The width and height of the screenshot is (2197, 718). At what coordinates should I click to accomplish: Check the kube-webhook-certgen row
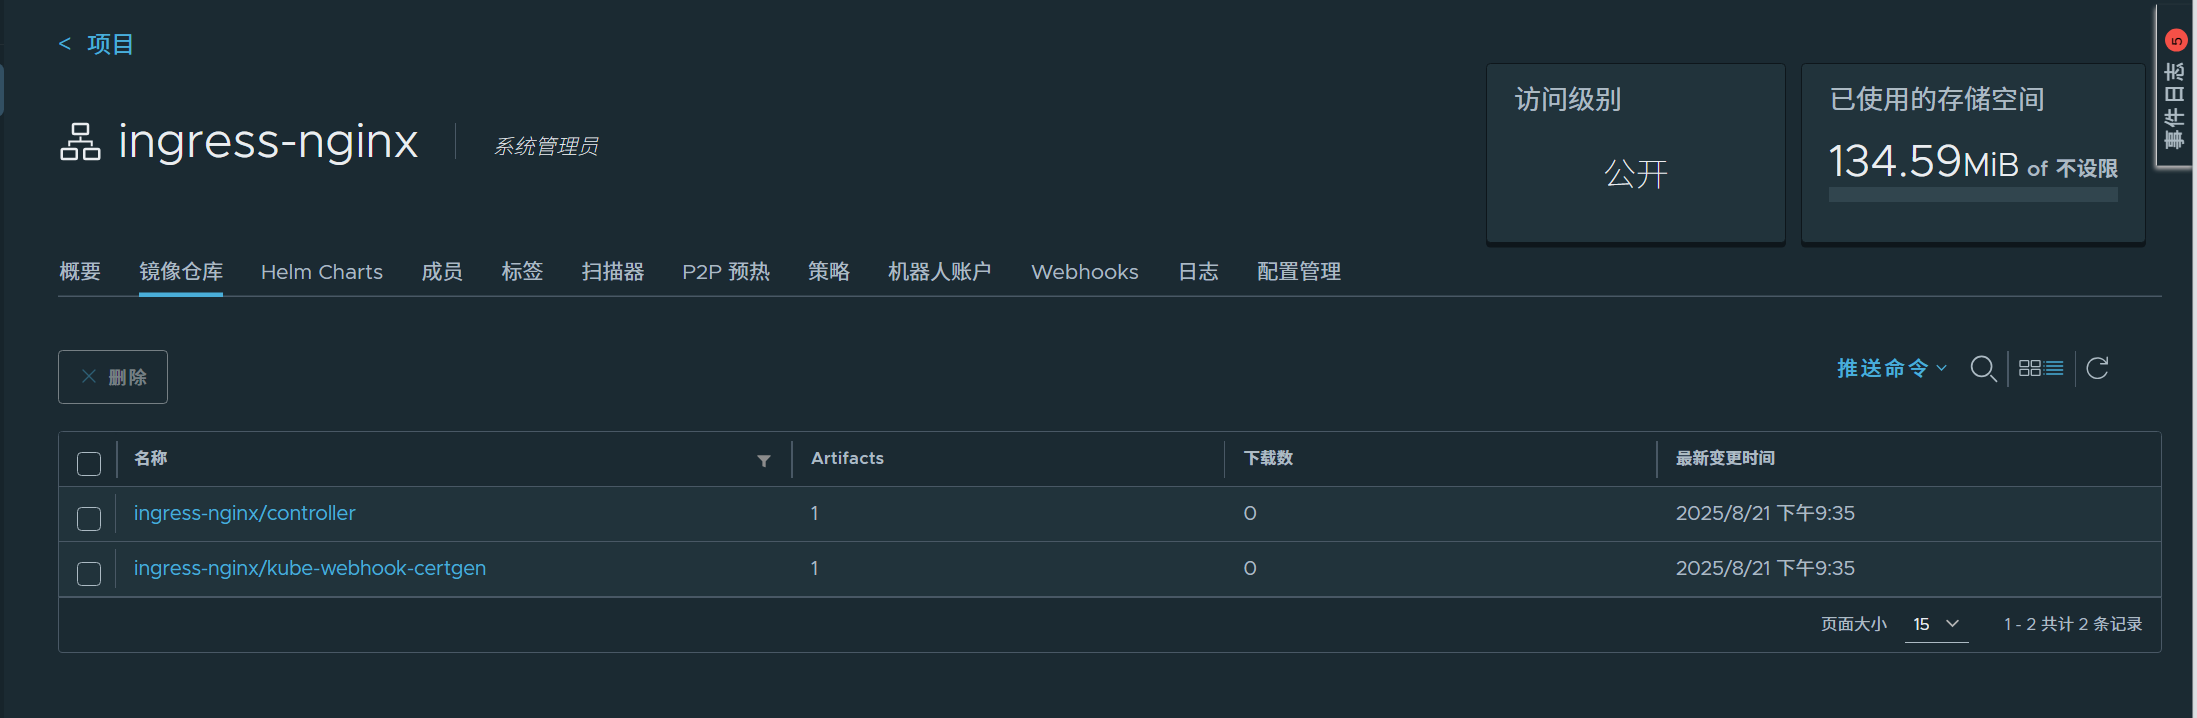(89, 573)
